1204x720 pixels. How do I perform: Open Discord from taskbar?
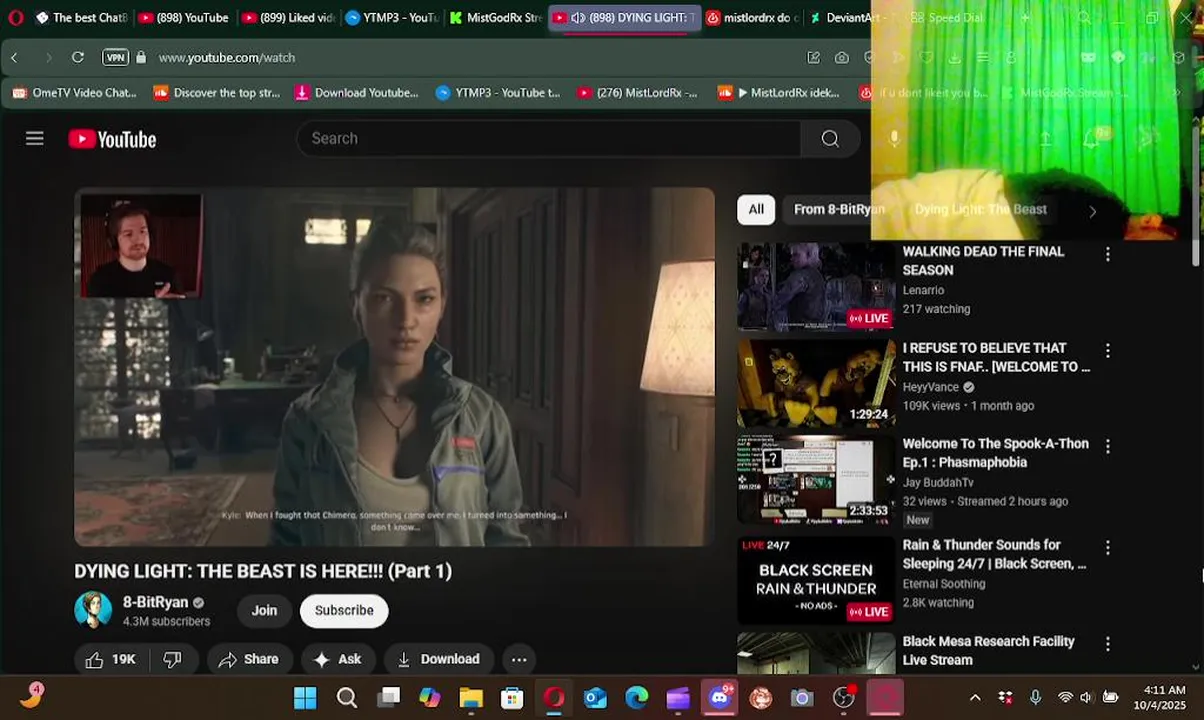point(720,698)
